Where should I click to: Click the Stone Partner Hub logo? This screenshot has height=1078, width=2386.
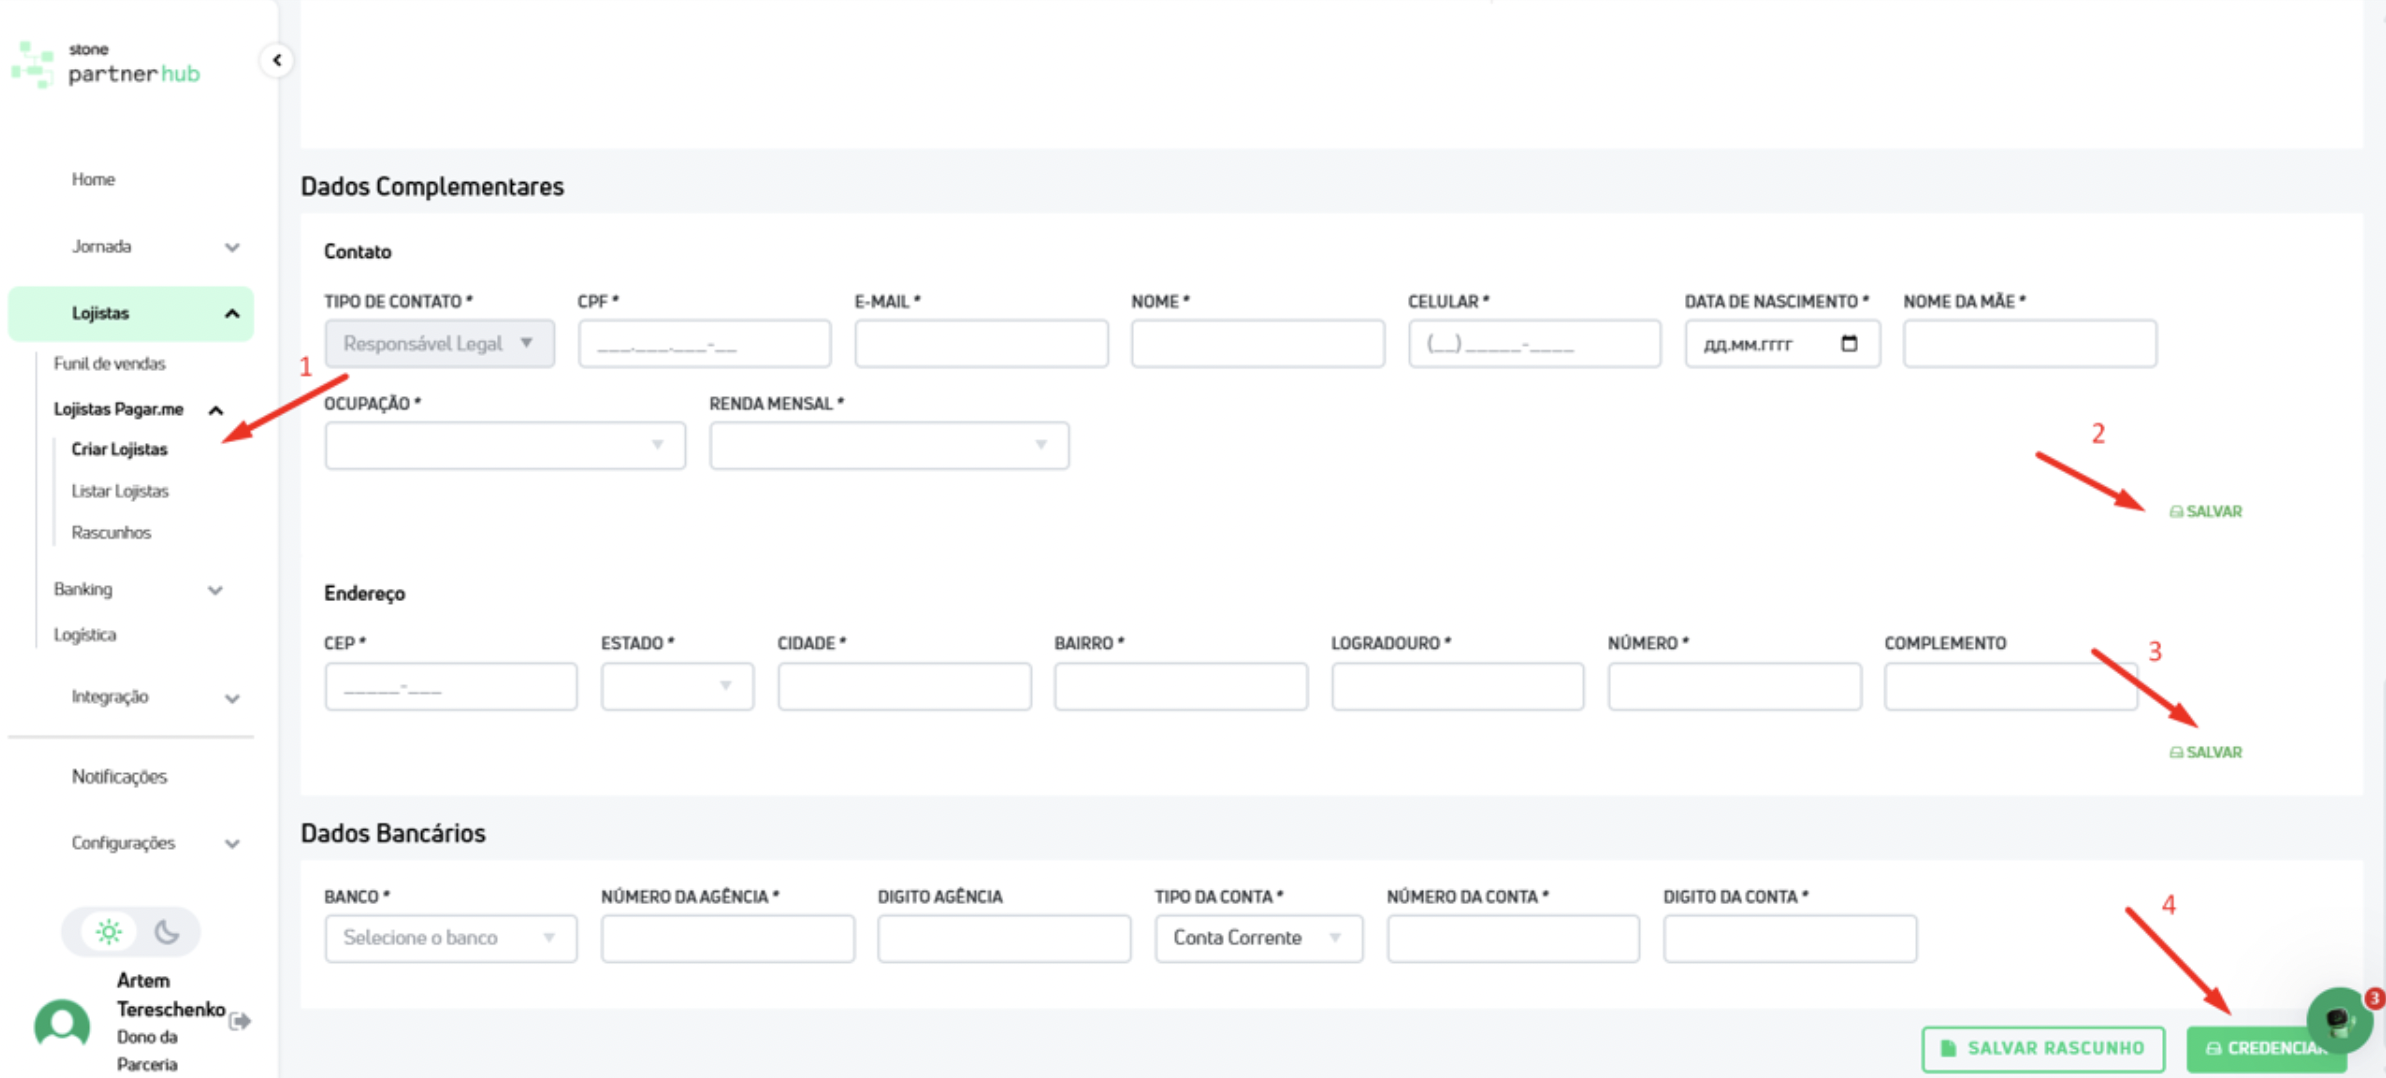pyautogui.click(x=106, y=65)
